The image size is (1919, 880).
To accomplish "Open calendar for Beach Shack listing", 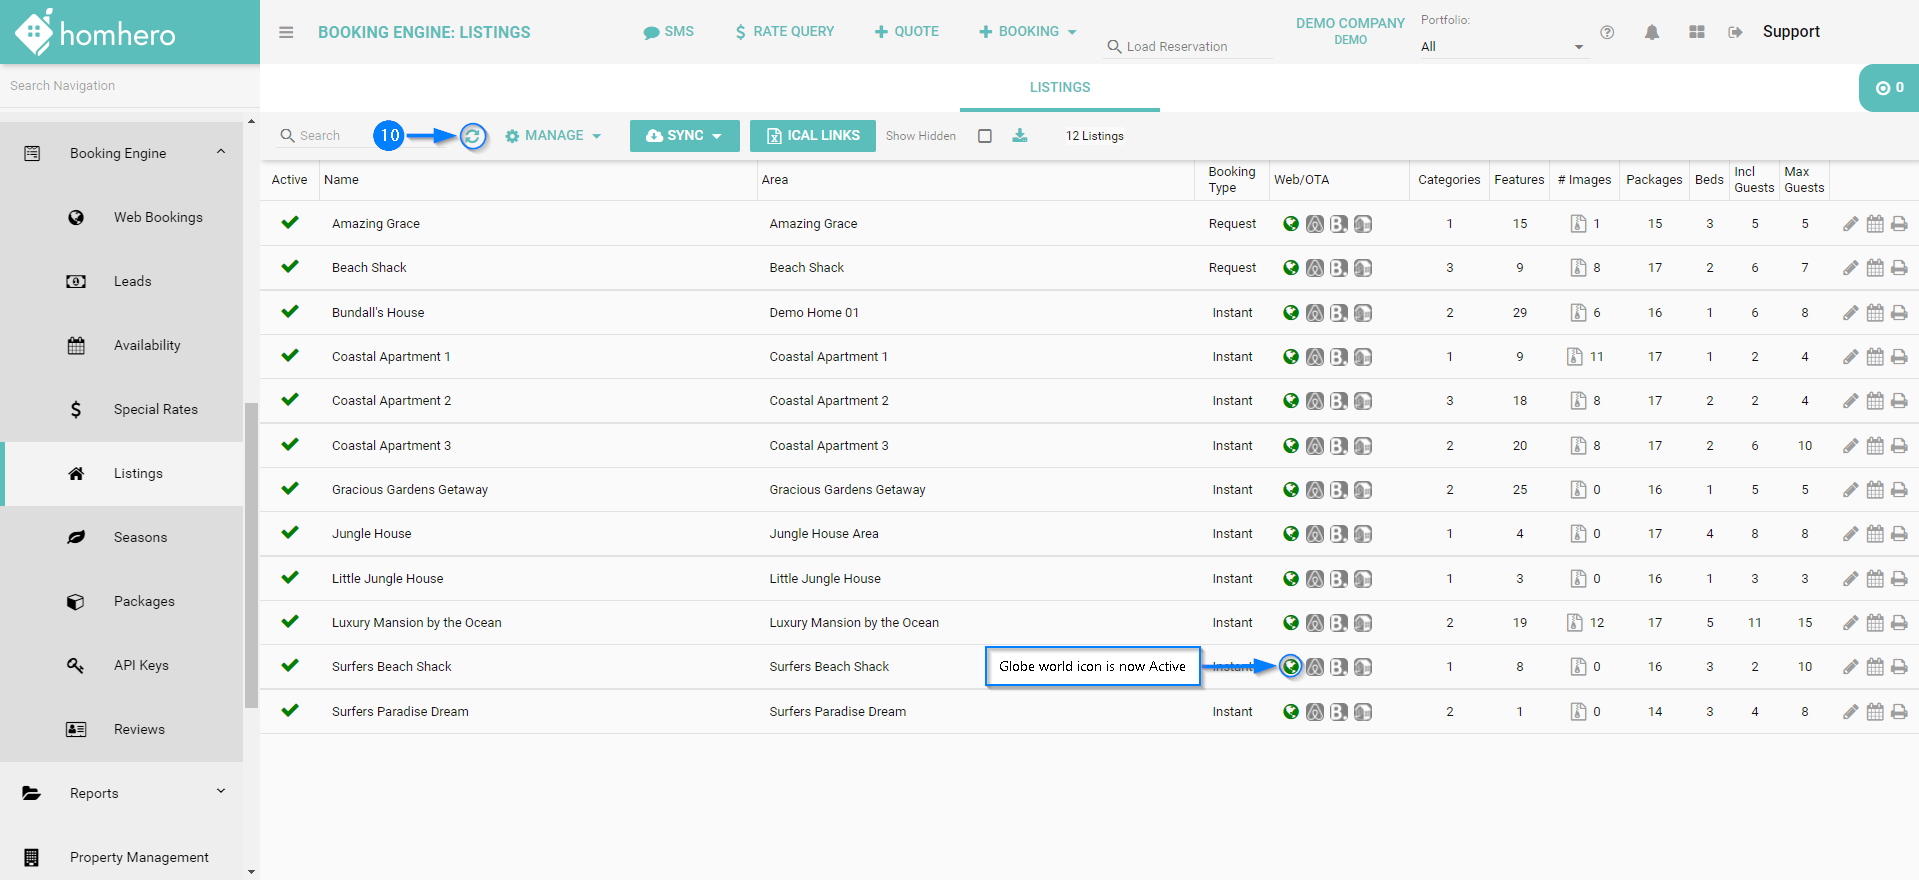I will tap(1875, 268).
